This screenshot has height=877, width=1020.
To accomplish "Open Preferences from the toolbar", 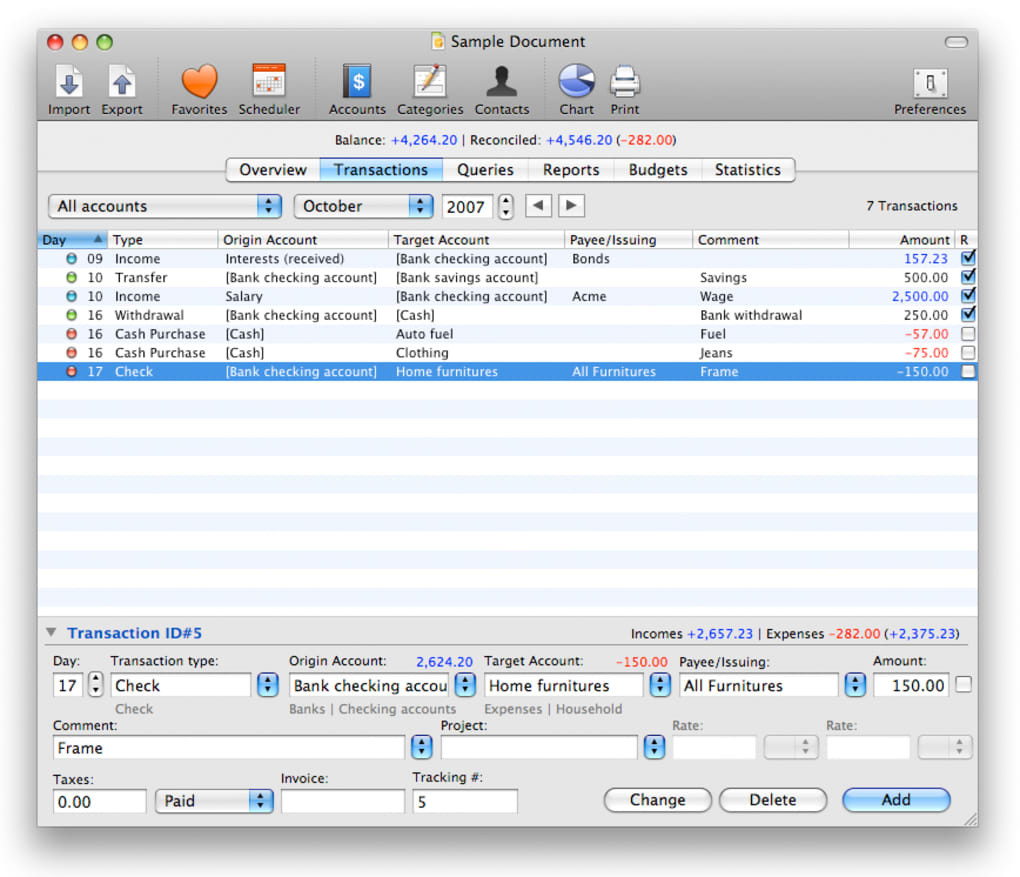I will coord(930,82).
